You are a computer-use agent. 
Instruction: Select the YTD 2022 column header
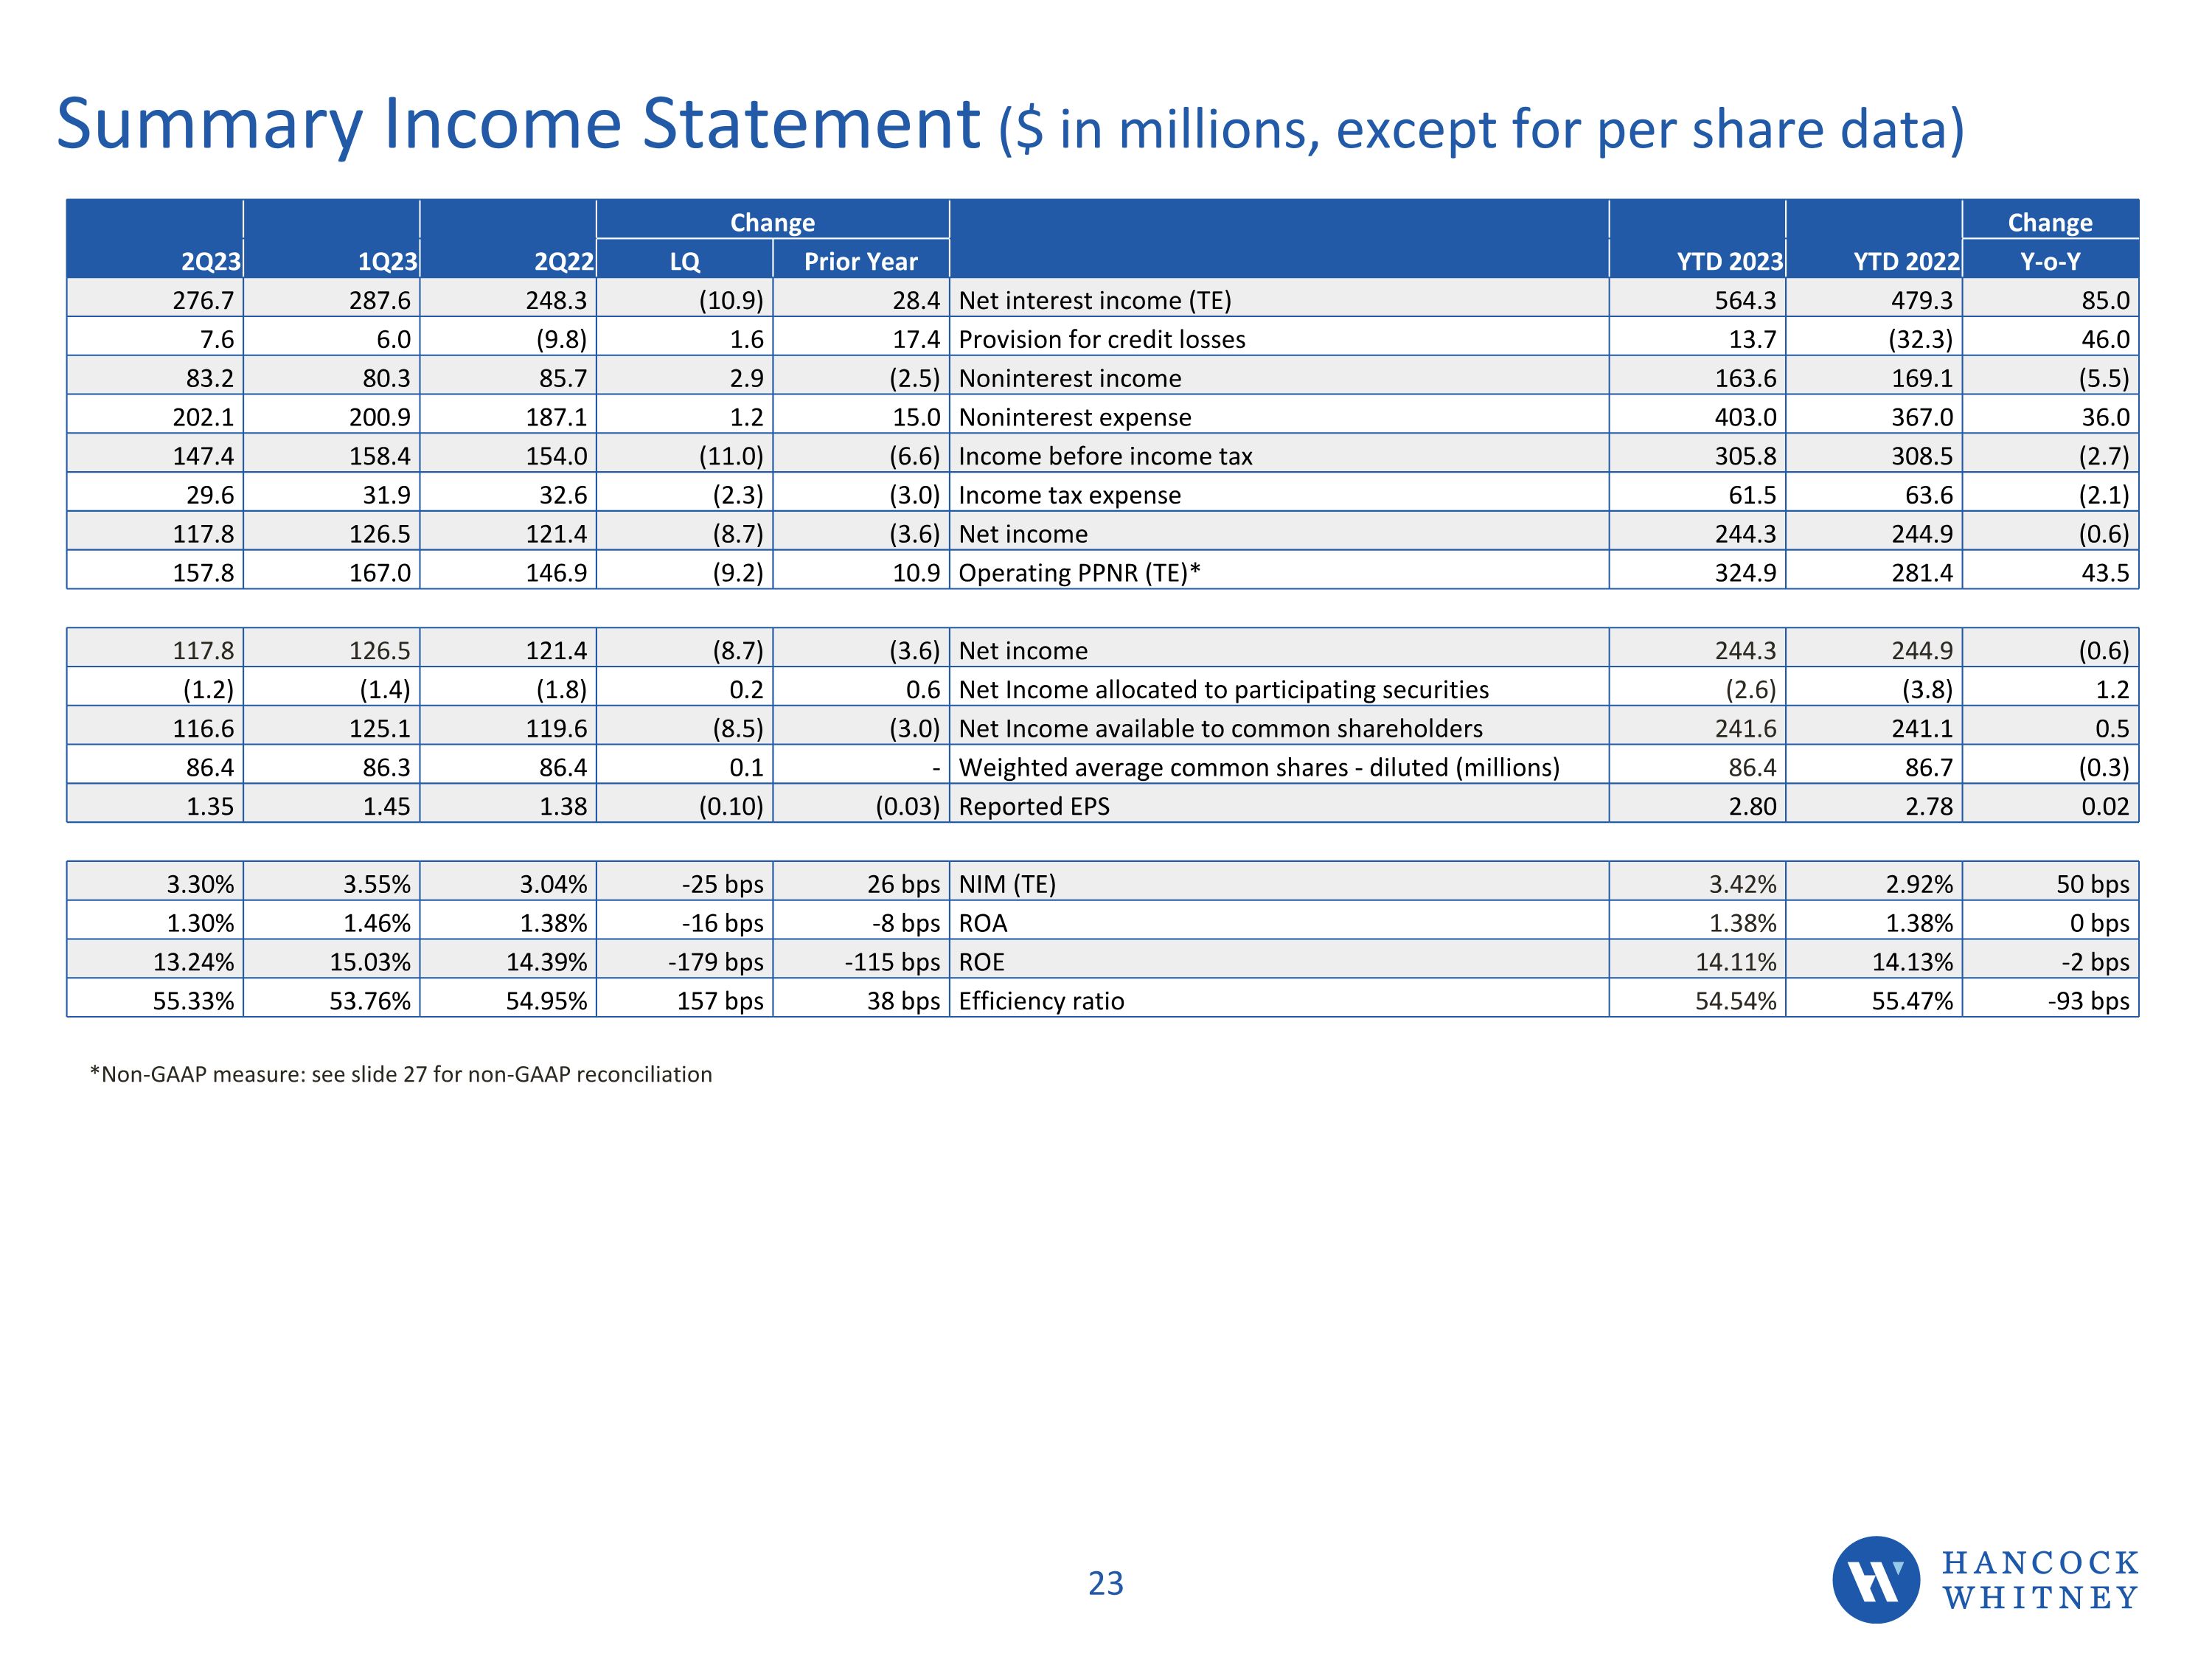[x=1906, y=261]
